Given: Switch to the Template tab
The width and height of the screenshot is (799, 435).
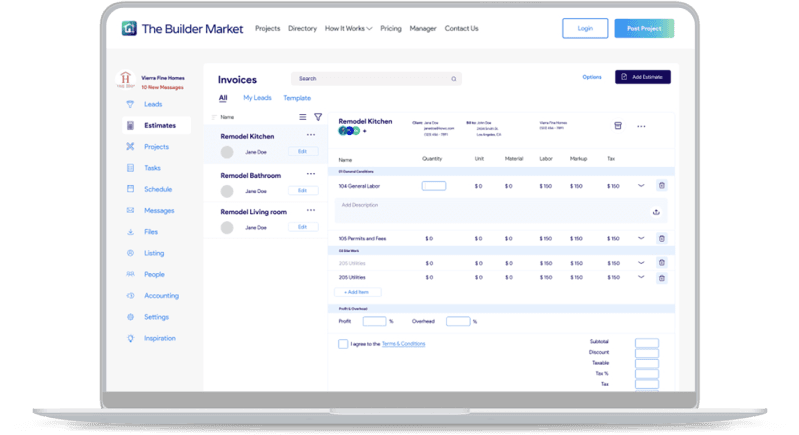Looking at the screenshot, I should (x=297, y=98).
